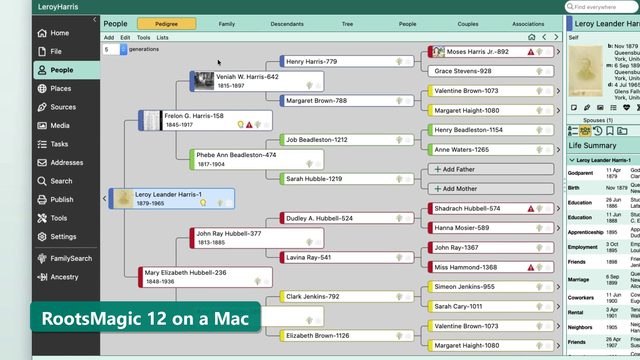Open Publish from the sidebar
The width and height of the screenshot is (640, 360).
click(x=66, y=200)
